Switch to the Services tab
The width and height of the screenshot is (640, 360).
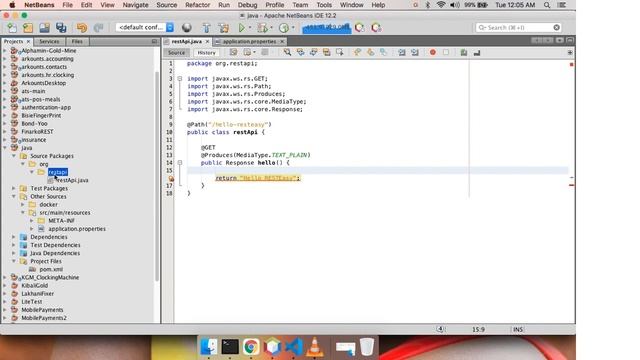coord(49,42)
